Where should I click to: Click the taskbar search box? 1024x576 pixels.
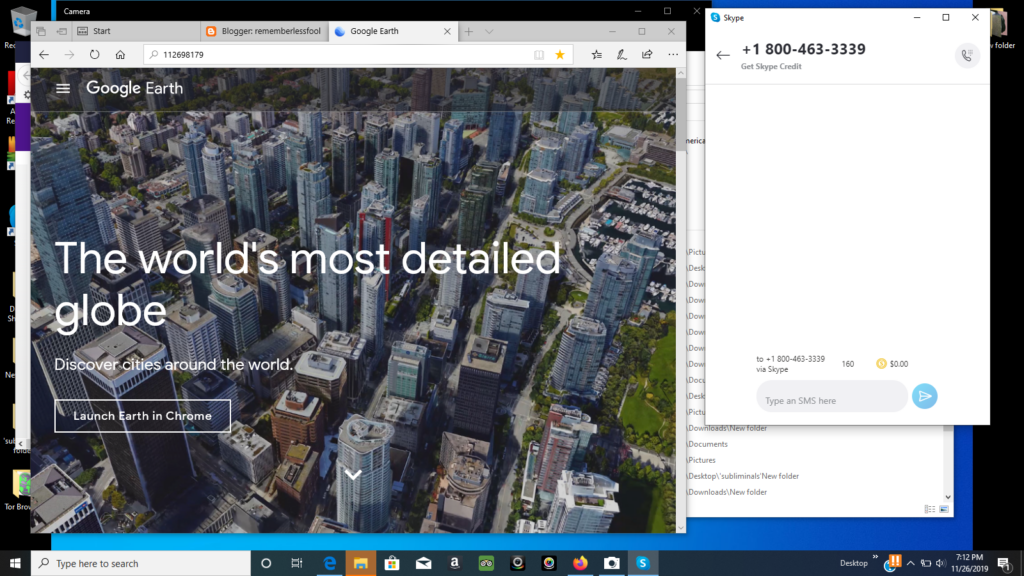pos(140,563)
